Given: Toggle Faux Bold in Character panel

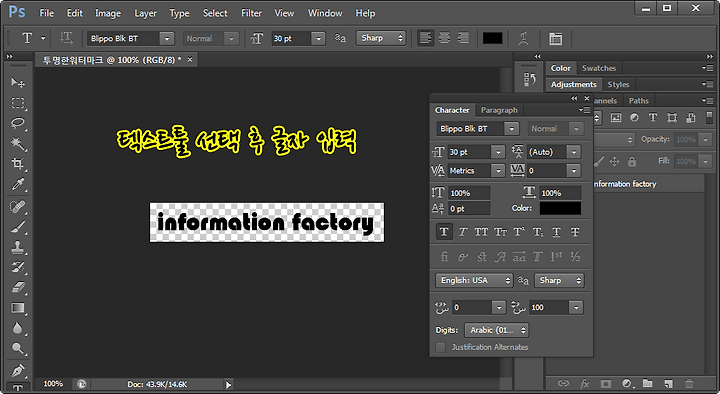Looking at the screenshot, I should pyautogui.click(x=444, y=232).
